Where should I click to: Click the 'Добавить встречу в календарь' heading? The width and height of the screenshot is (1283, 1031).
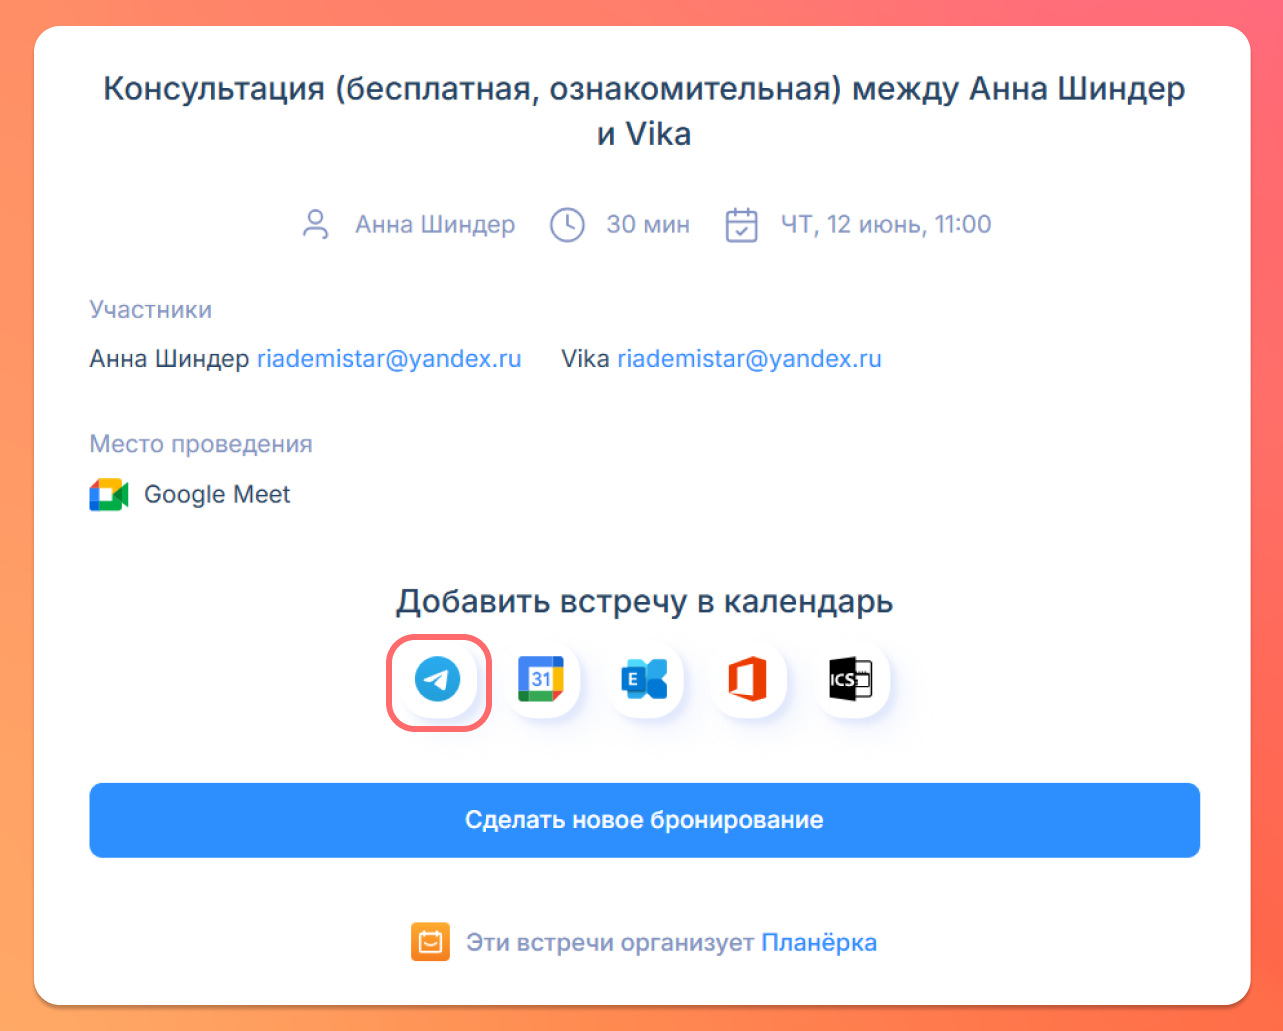[x=644, y=602]
